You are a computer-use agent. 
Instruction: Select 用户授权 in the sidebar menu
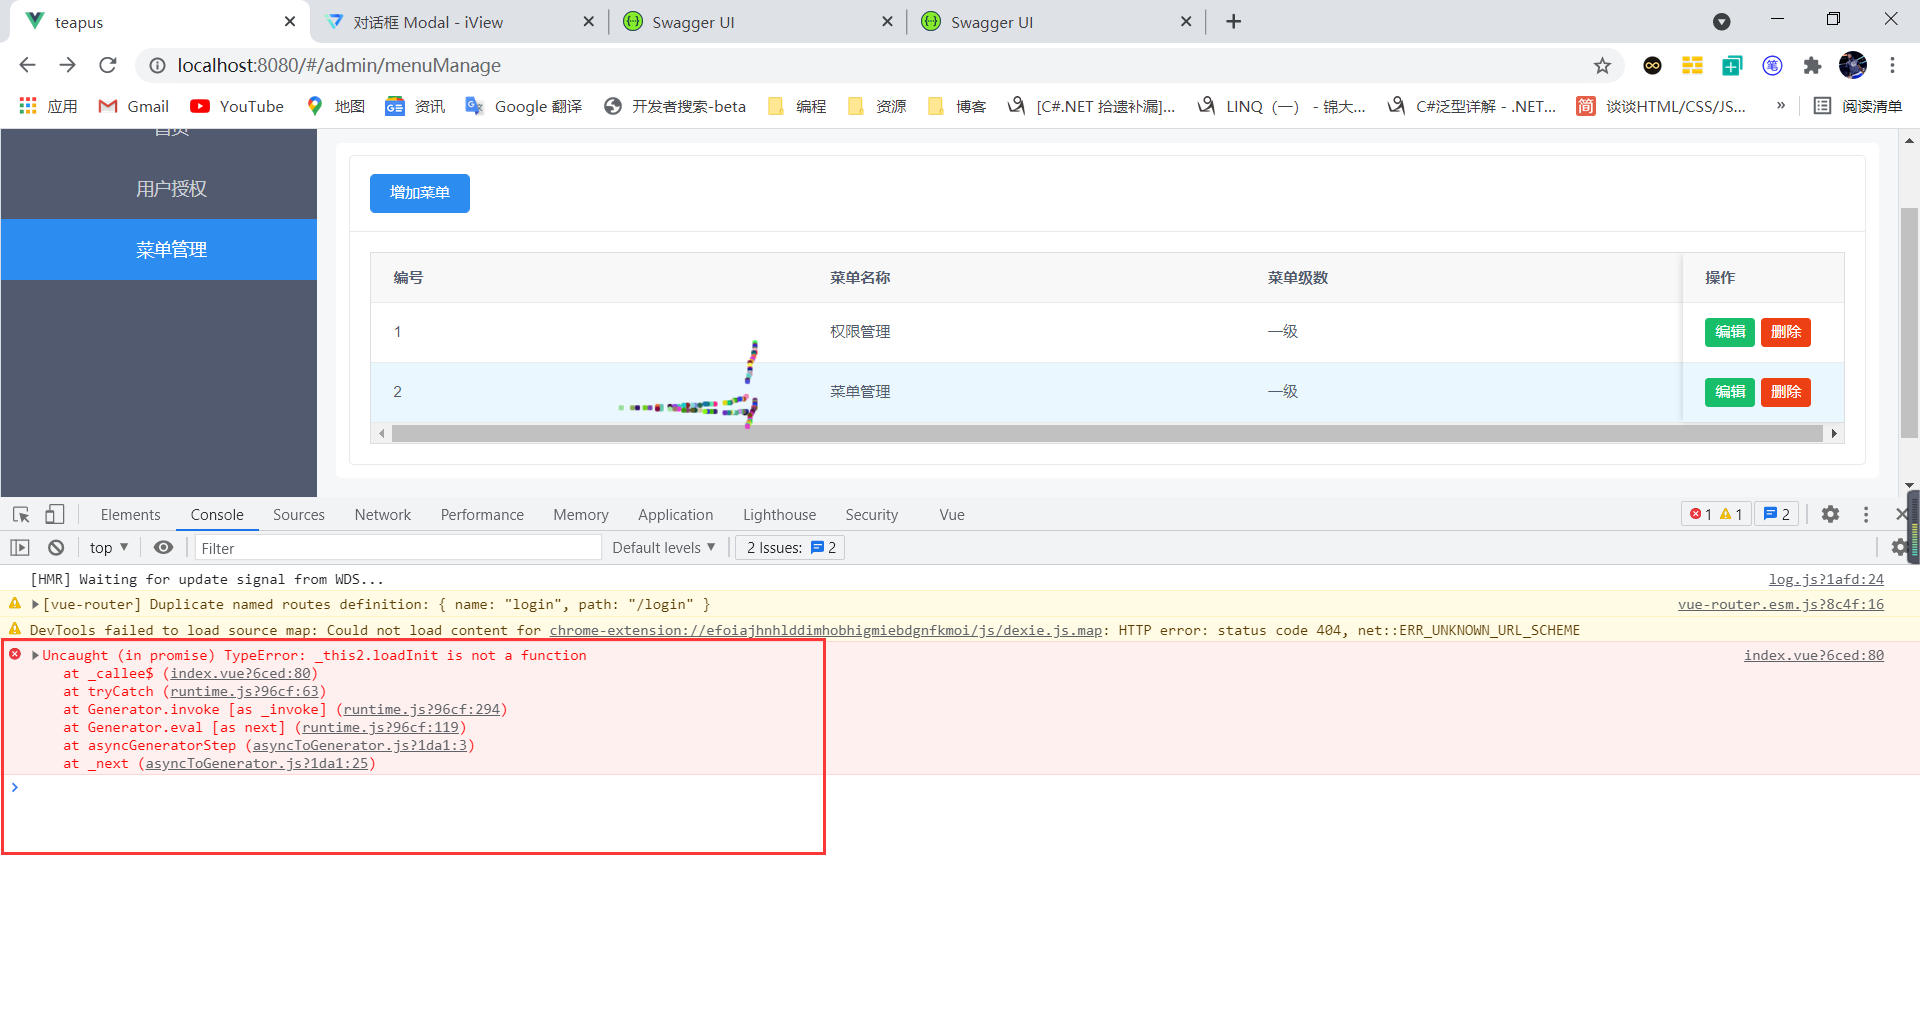point(171,189)
